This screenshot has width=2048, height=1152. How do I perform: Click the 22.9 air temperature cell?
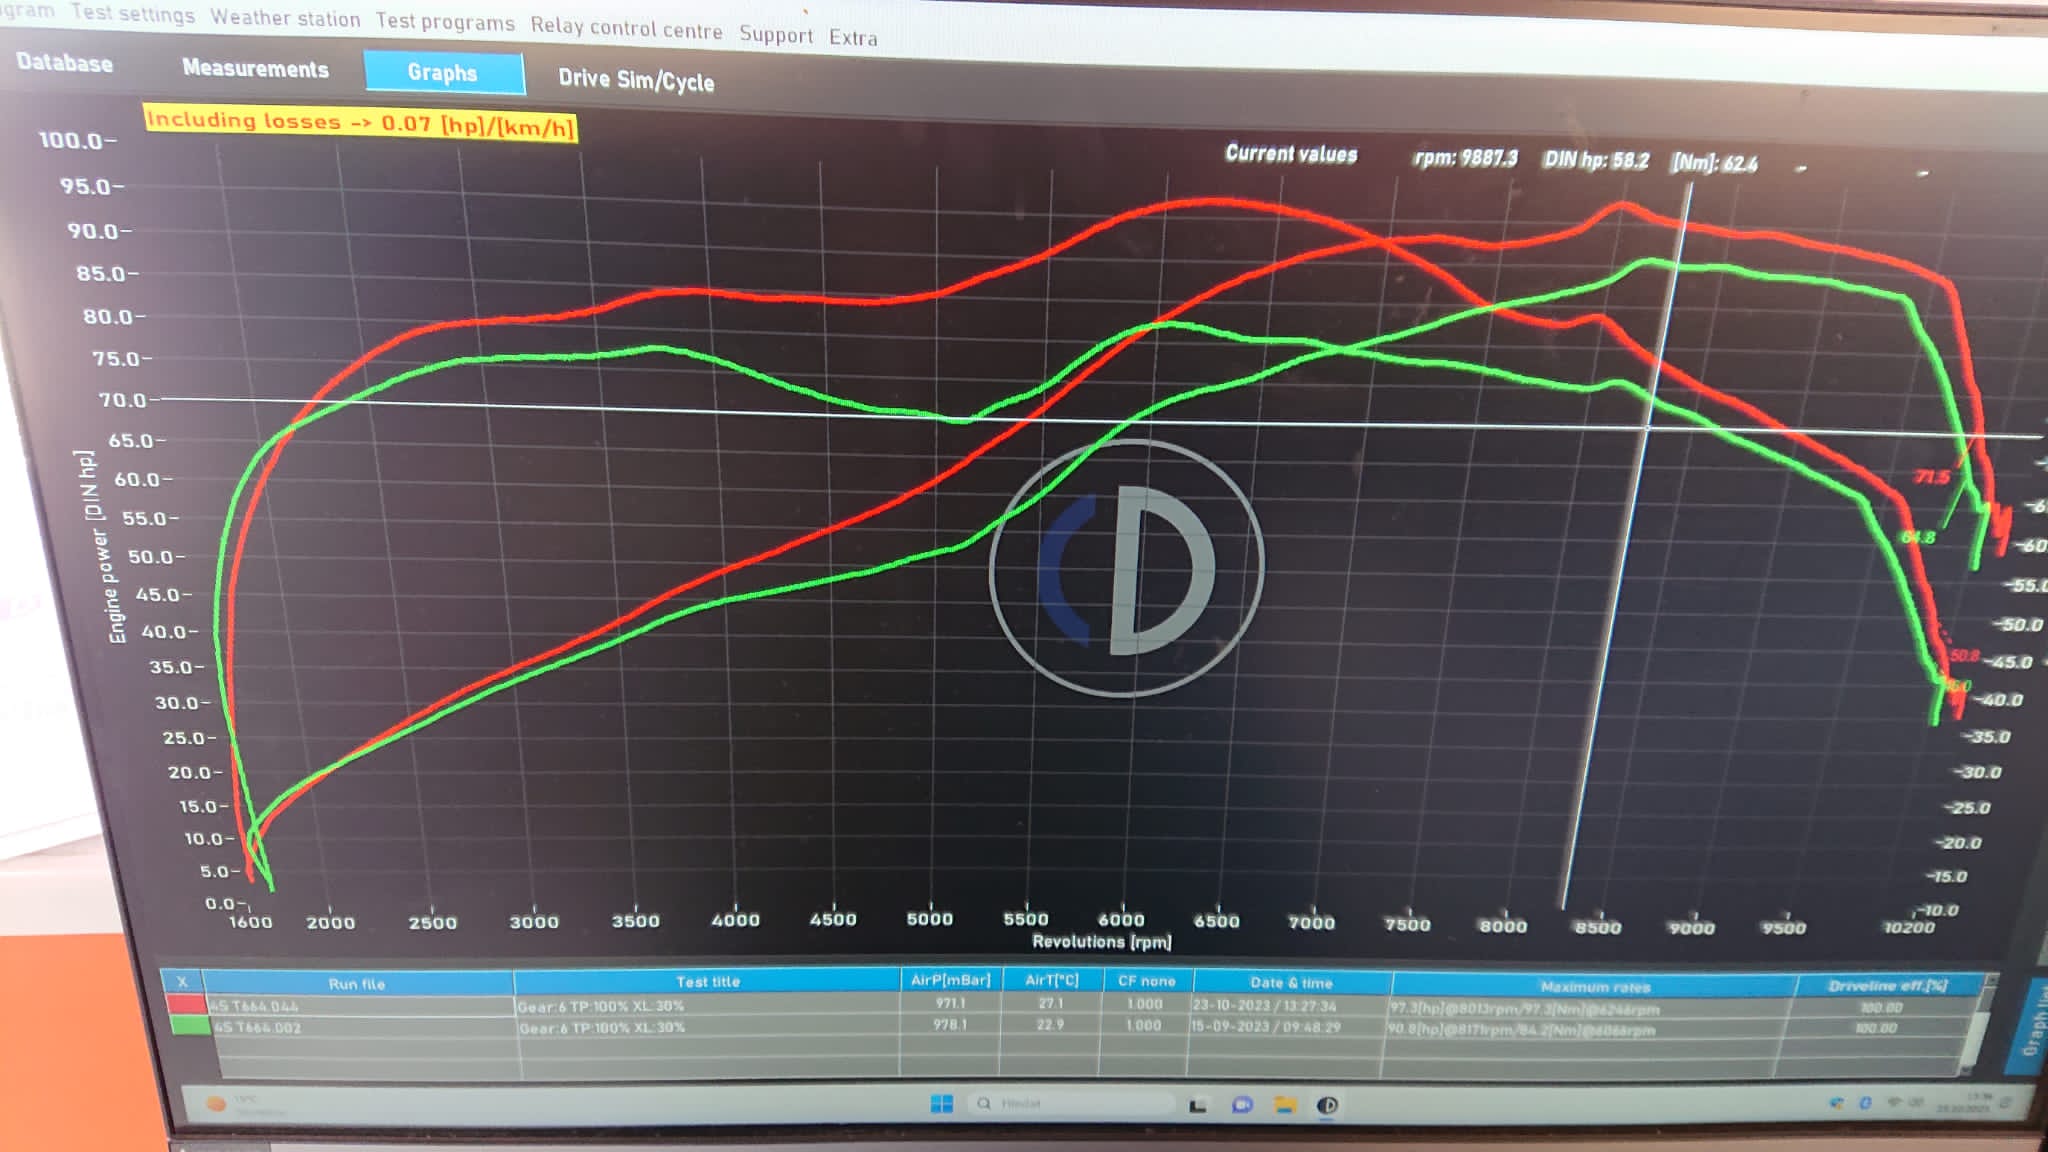pyautogui.click(x=1050, y=1024)
